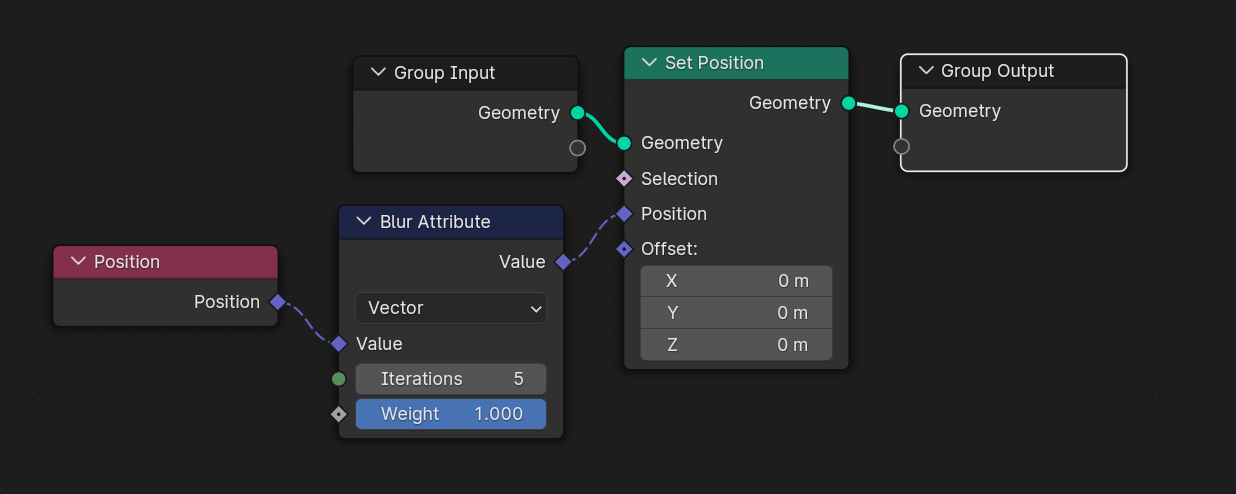Click Set Position Geometry input socket

click(x=624, y=143)
